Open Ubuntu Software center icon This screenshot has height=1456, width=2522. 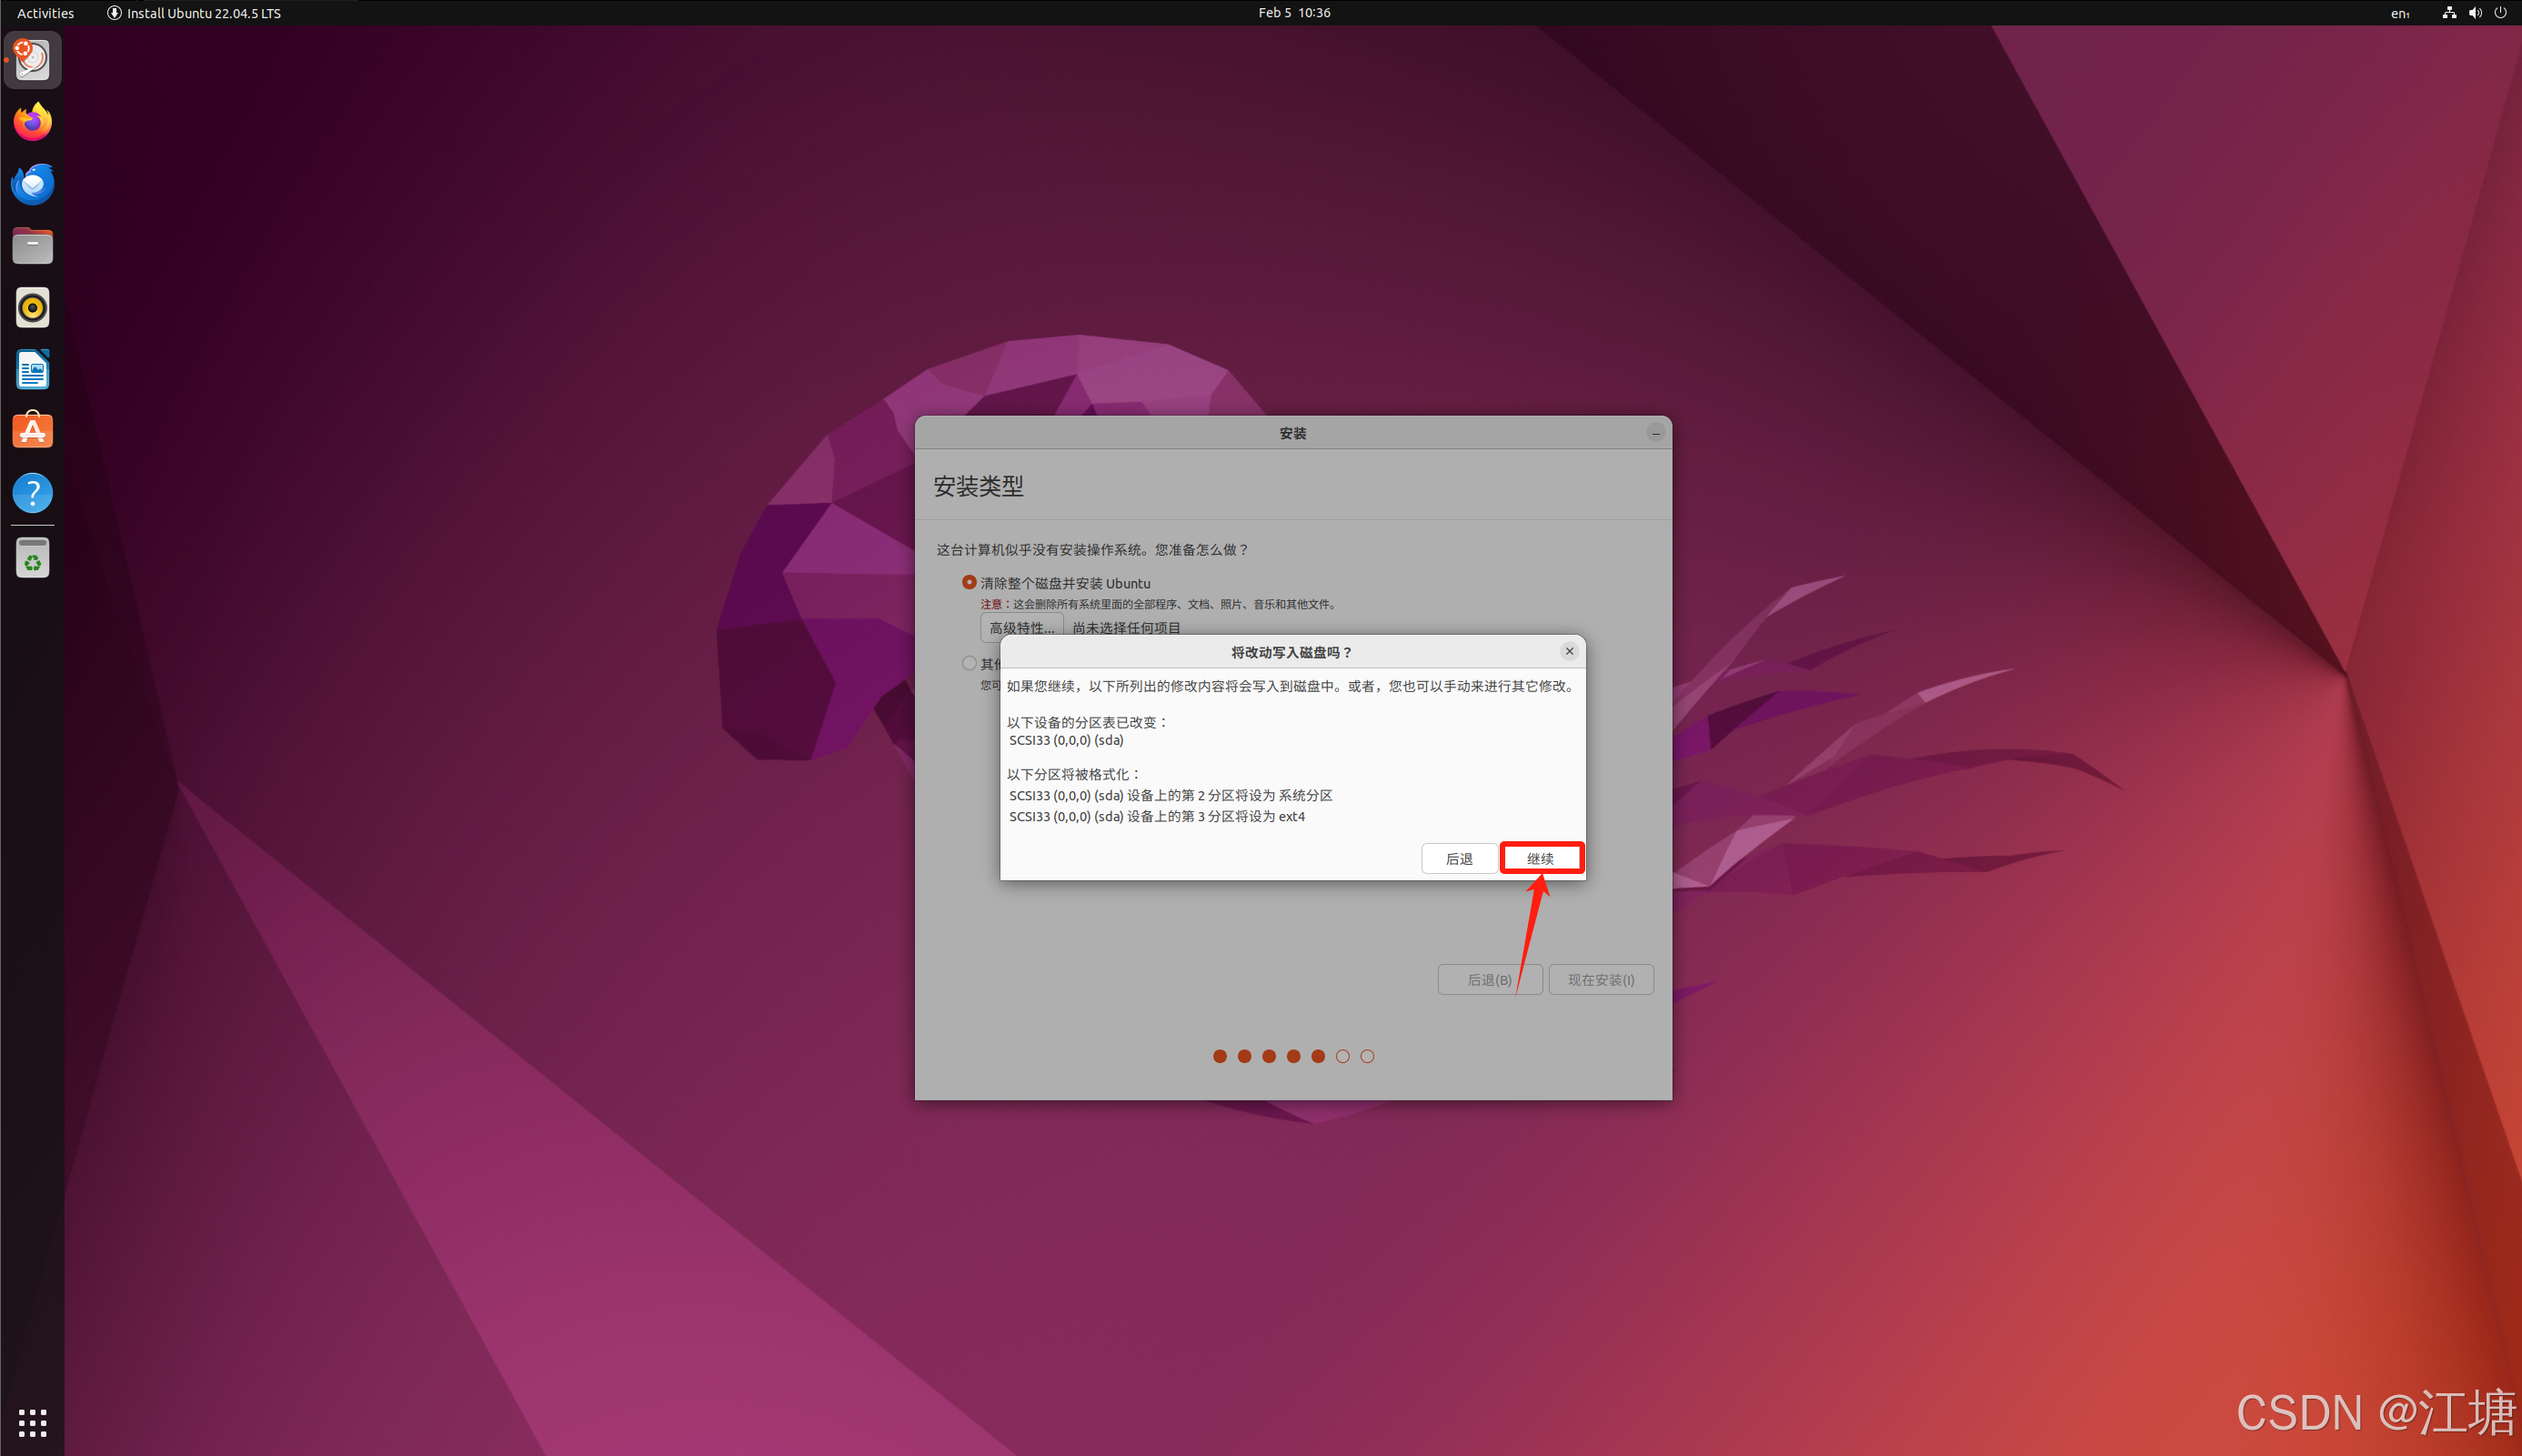click(x=32, y=431)
